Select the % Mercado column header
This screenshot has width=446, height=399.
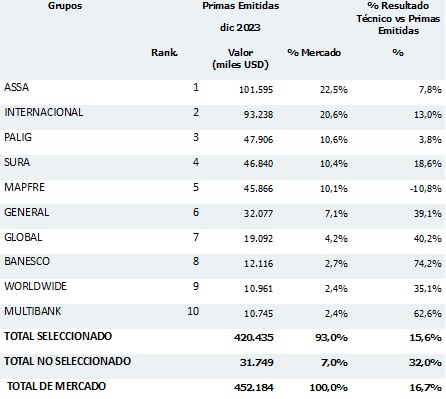tap(314, 52)
